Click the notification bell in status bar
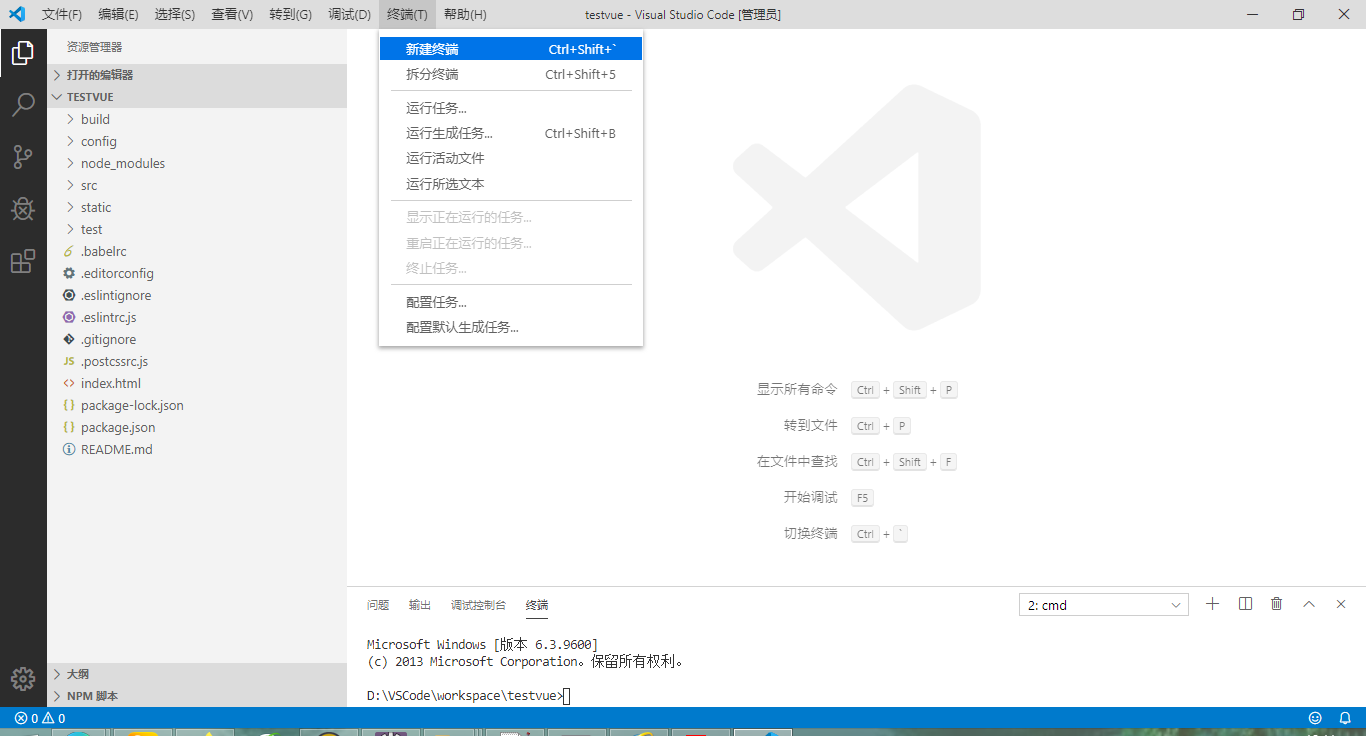 (1344, 718)
